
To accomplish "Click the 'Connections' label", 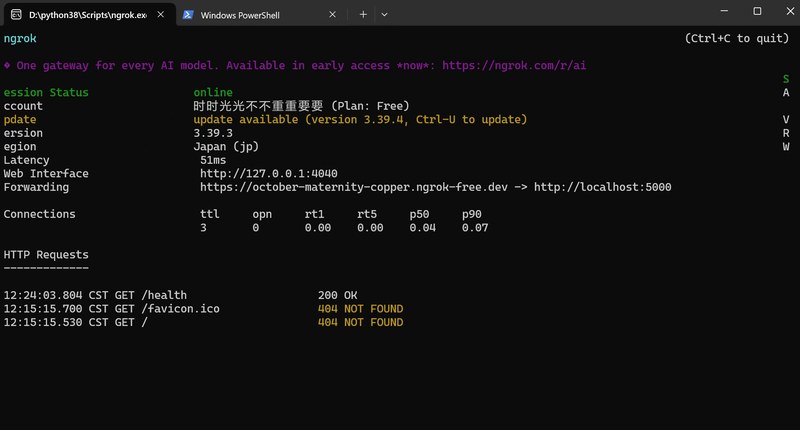I will coord(39,214).
